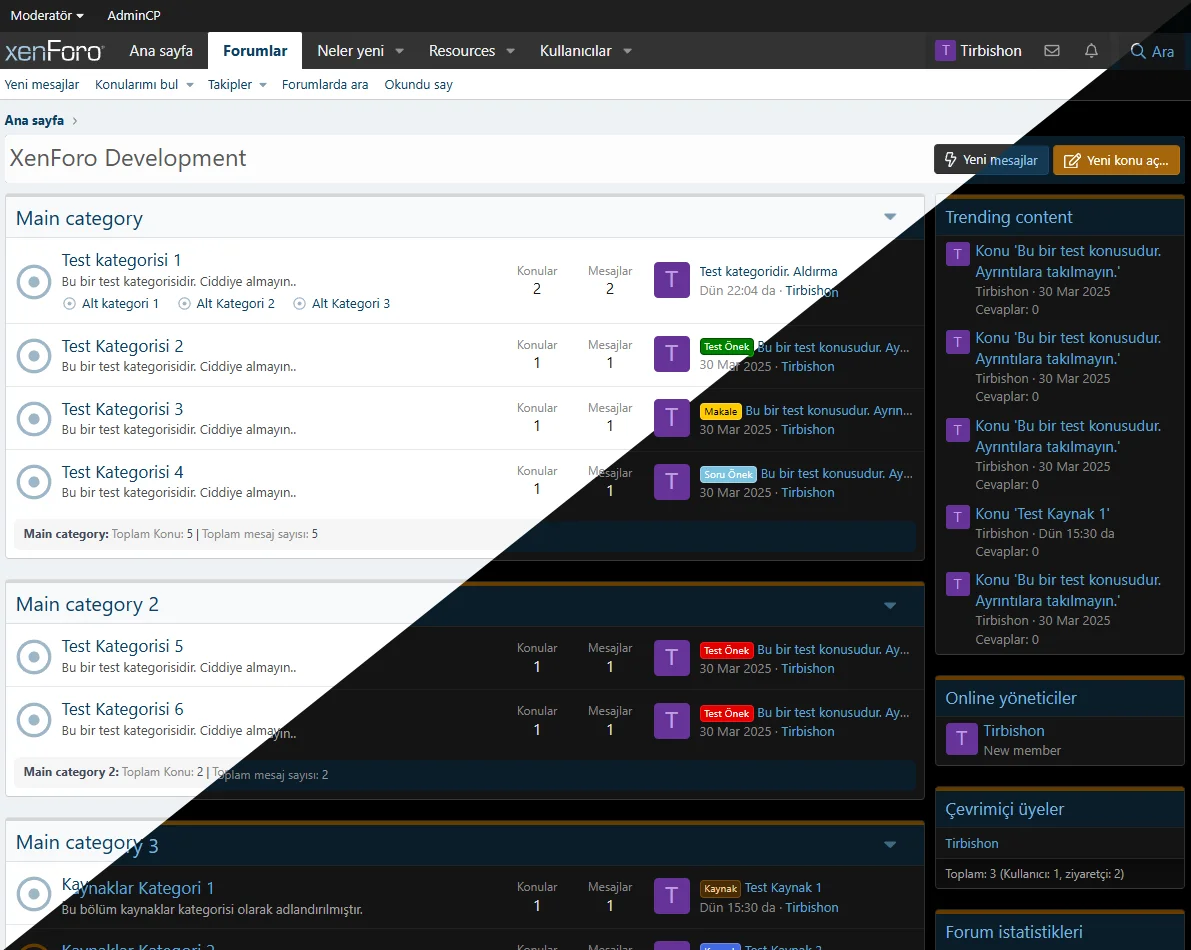Viewport: 1191px width, 950px height.
Task: Expand the Neler yeni dropdown arrow
Action: point(399,51)
